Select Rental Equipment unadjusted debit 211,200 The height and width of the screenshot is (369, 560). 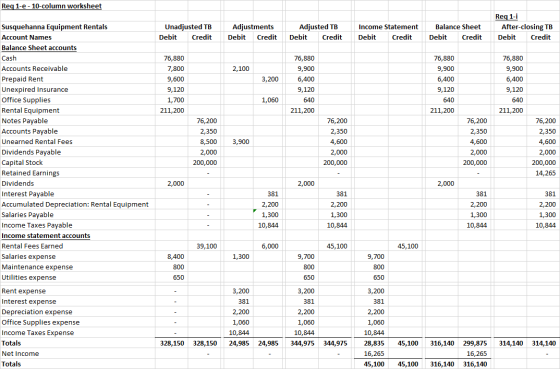[x=172, y=110]
